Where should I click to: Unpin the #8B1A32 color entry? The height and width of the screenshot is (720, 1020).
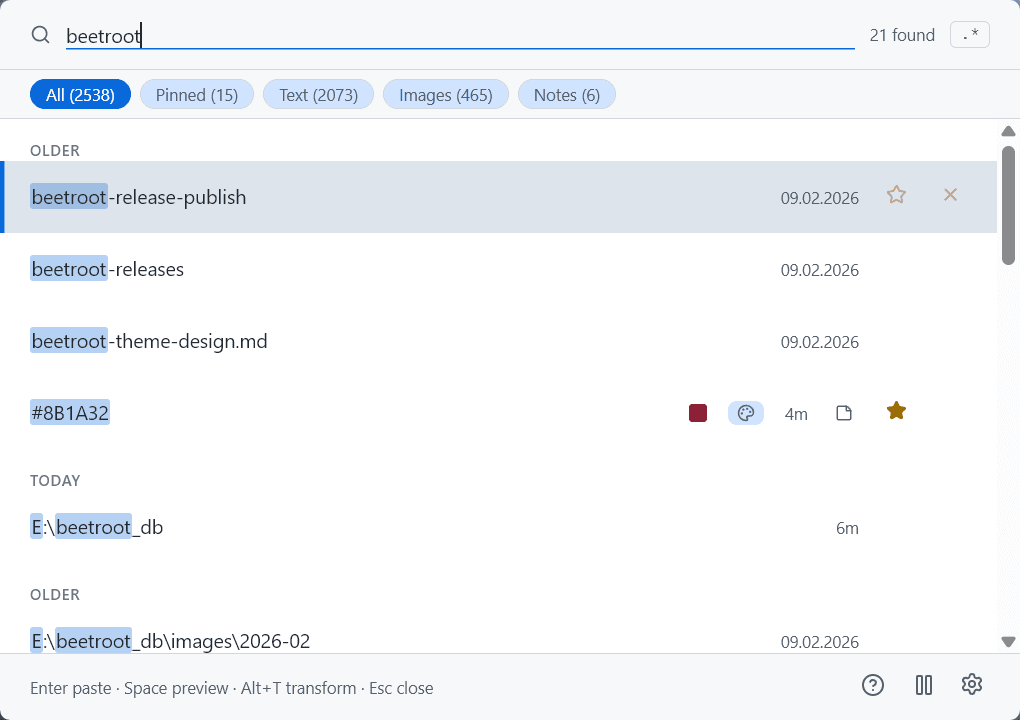coord(896,411)
